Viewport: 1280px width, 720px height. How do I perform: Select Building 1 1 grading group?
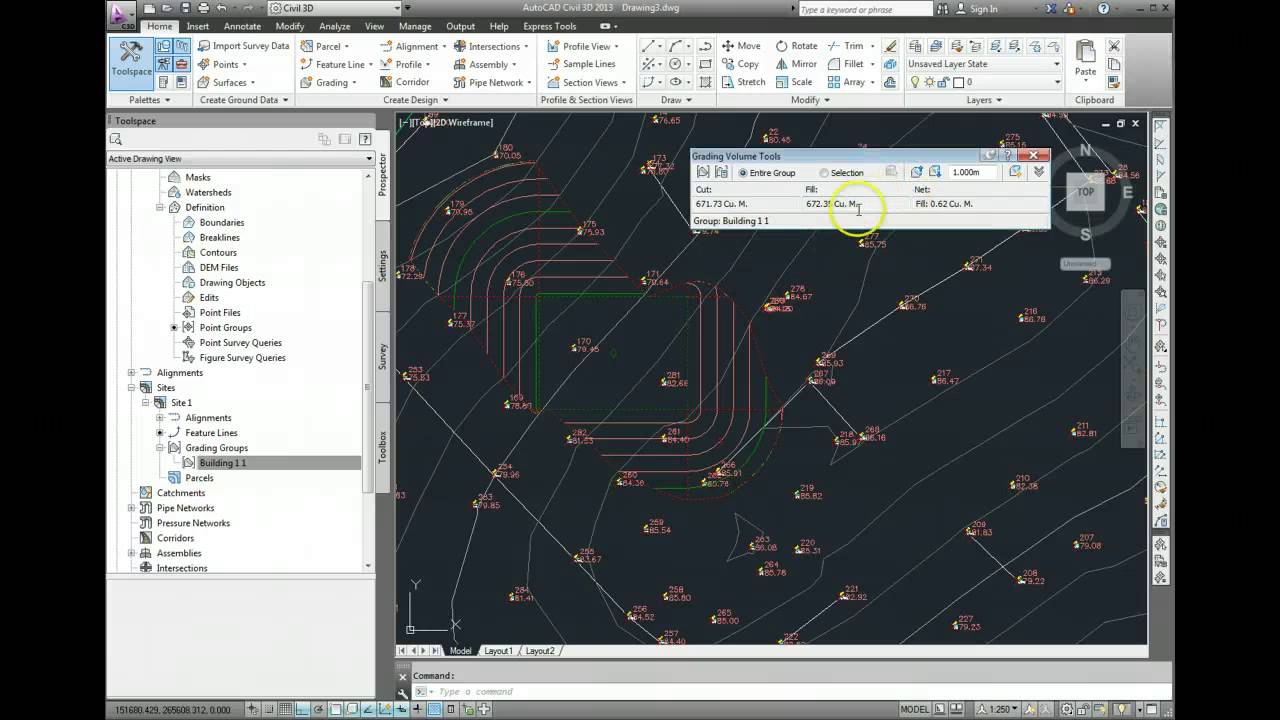pyautogui.click(x=222, y=463)
